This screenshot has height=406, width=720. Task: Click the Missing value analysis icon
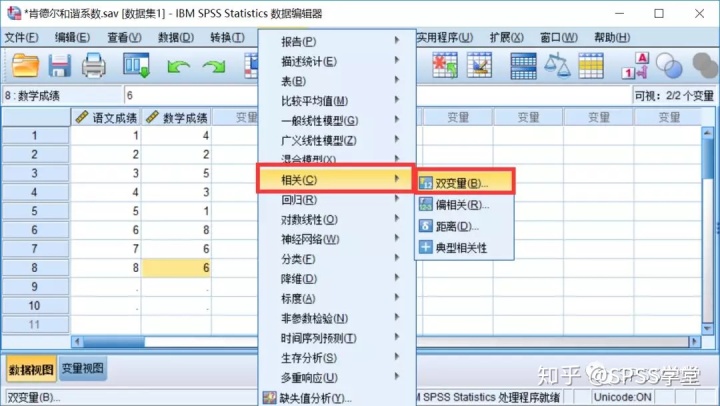click(270, 398)
